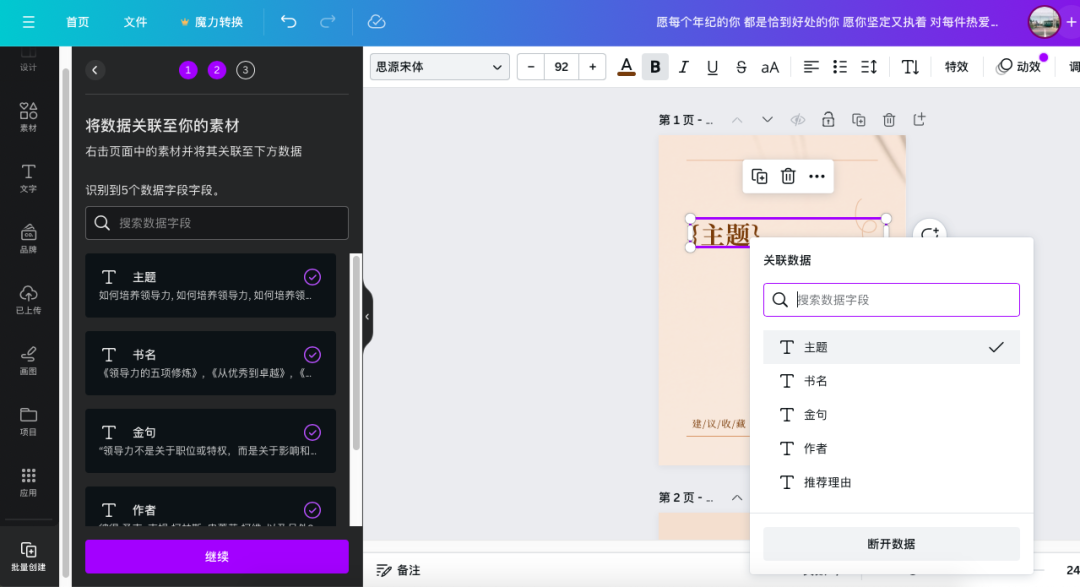Collapse the side panel with arrow handle

367,317
